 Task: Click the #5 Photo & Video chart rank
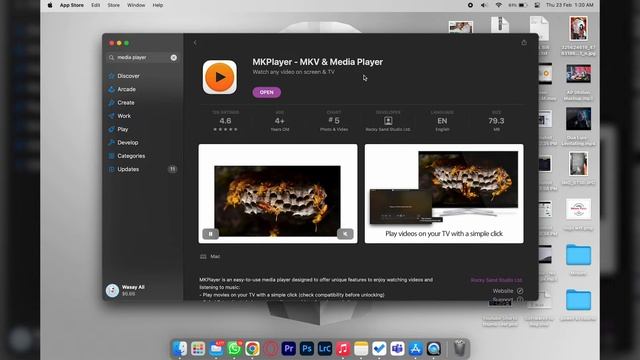pos(334,121)
